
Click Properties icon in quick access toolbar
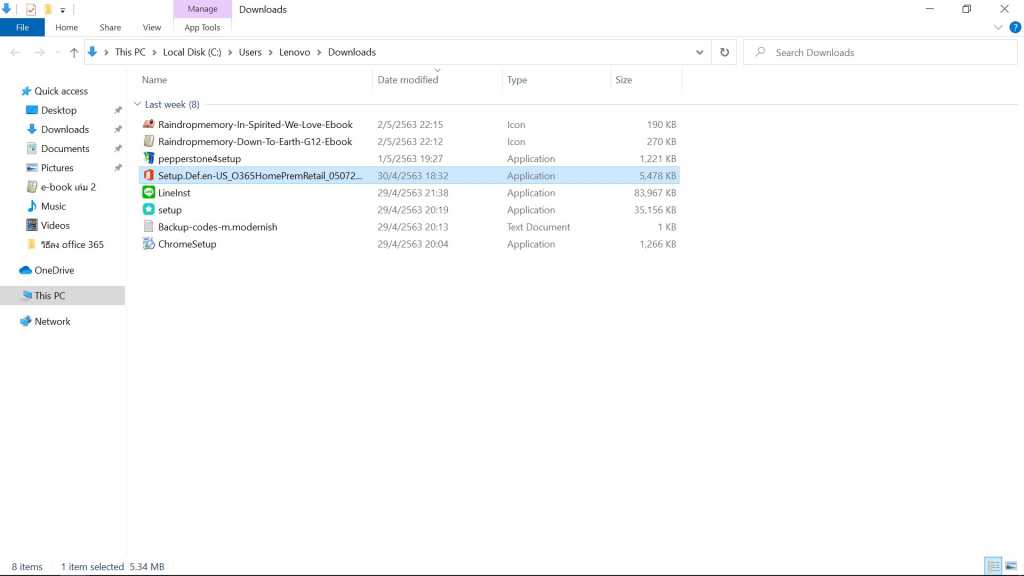(31, 9)
